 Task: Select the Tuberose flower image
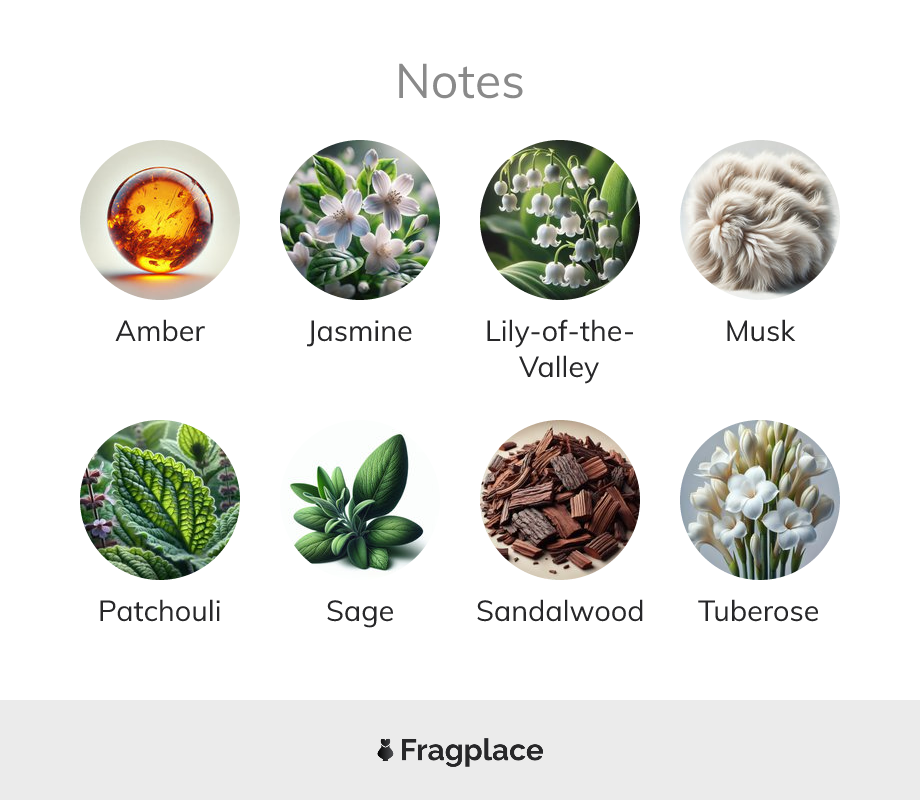pyautogui.click(x=760, y=499)
